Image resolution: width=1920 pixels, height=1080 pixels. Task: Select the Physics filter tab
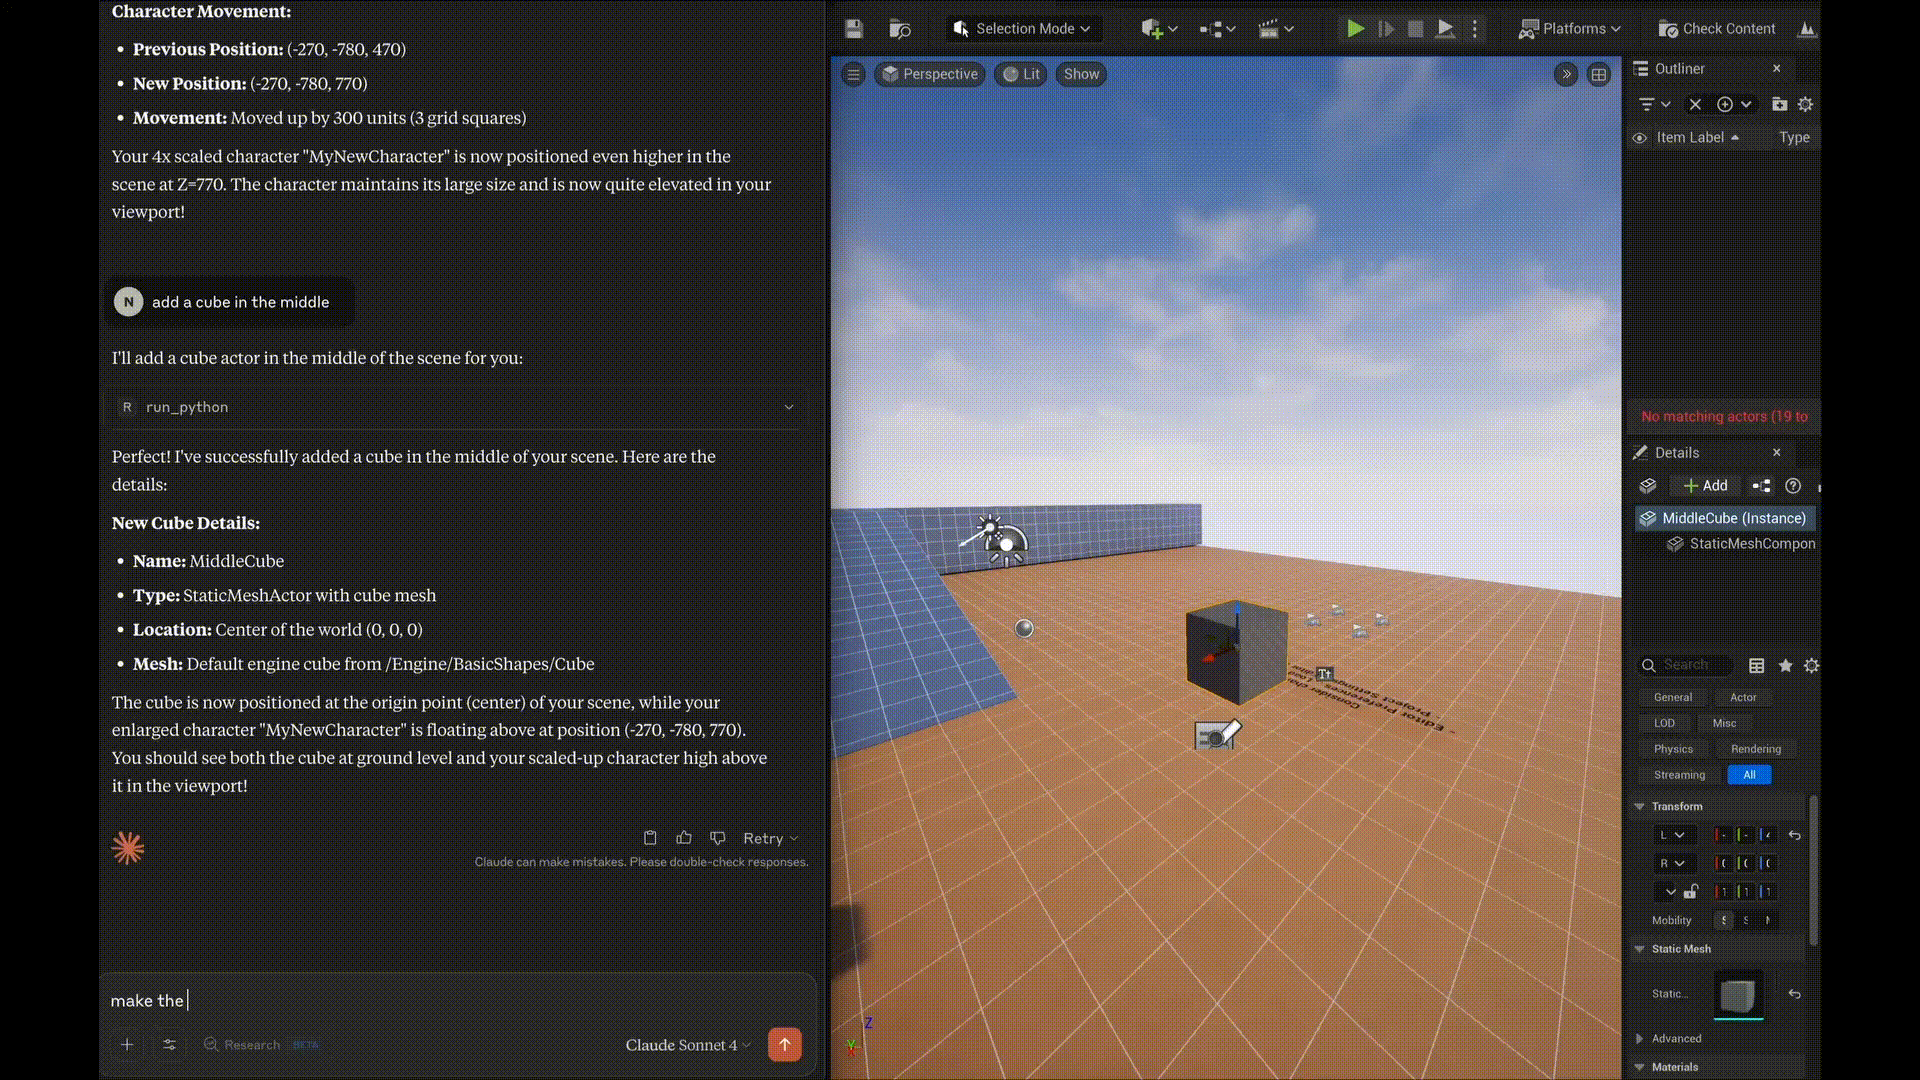coord(1673,749)
